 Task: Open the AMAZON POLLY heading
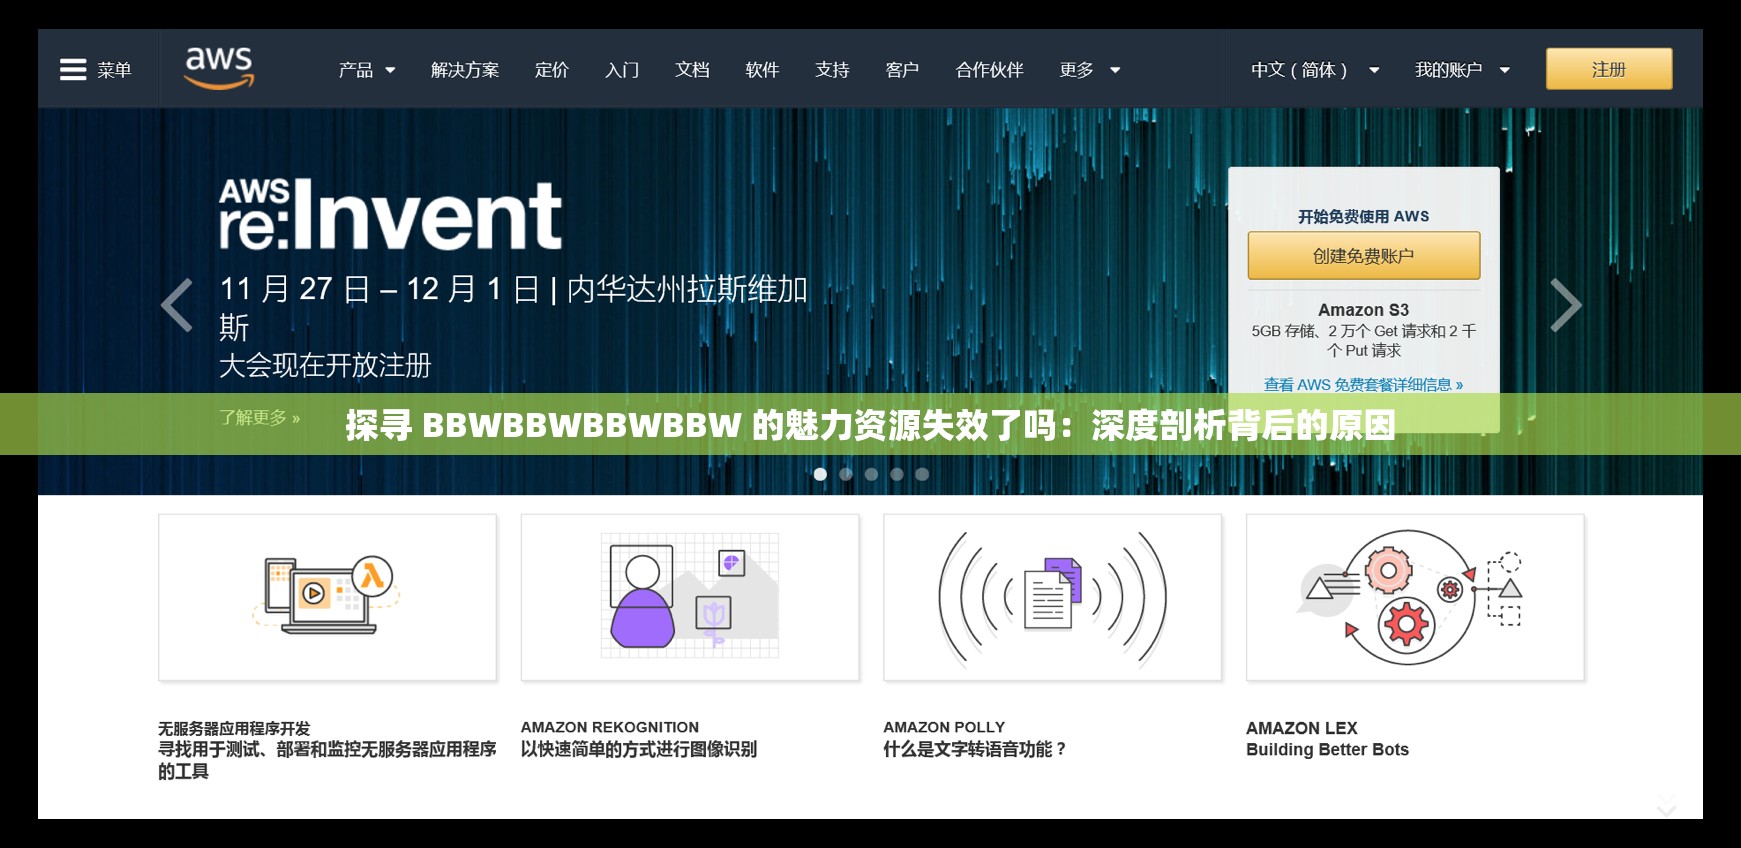coord(944,727)
